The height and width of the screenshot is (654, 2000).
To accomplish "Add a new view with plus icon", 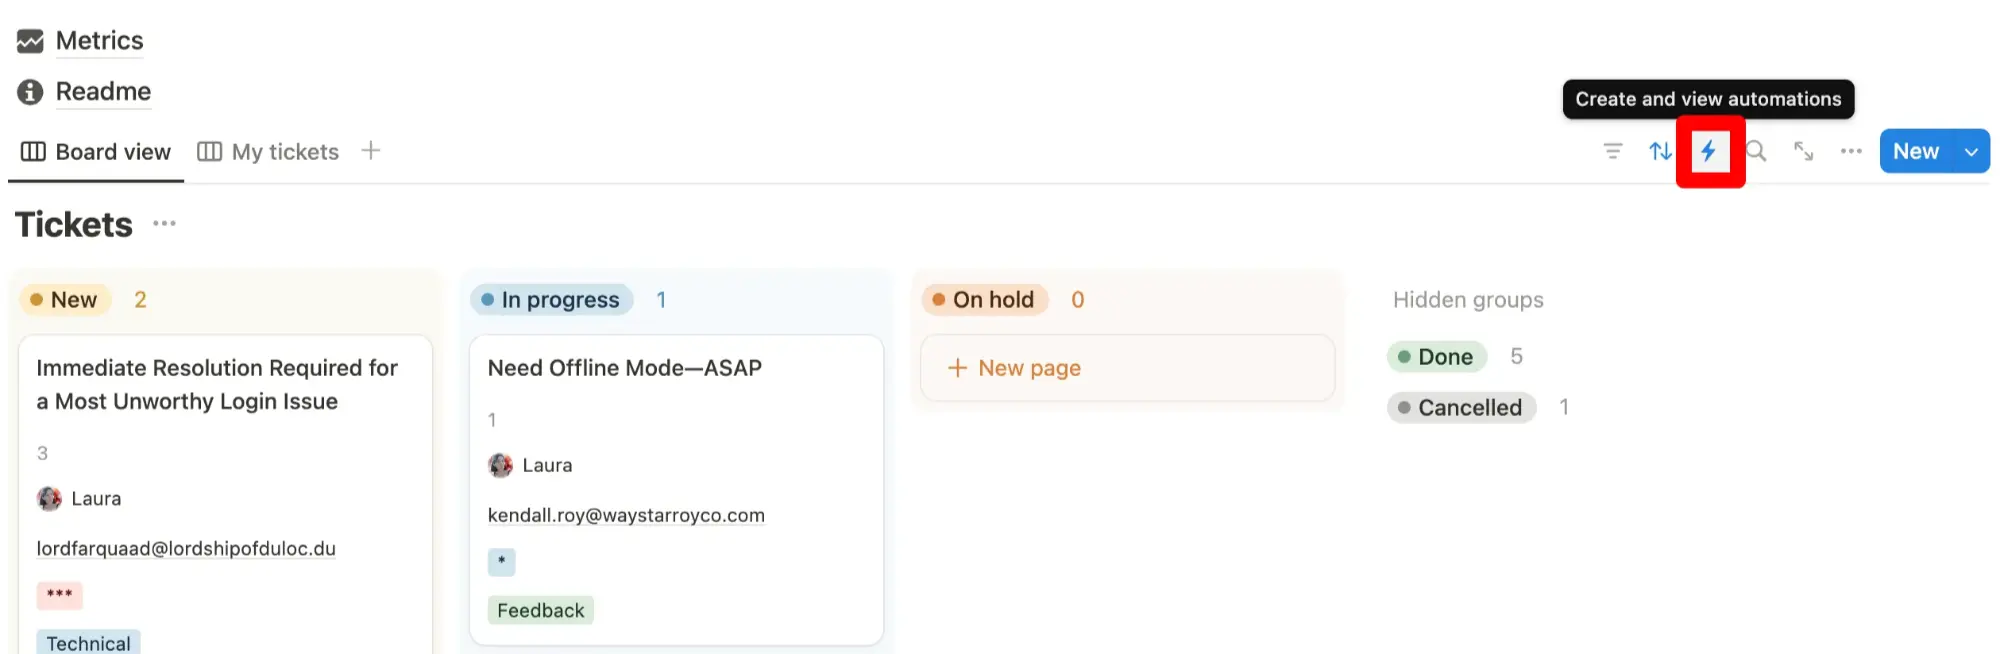I will (x=371, y=151).
